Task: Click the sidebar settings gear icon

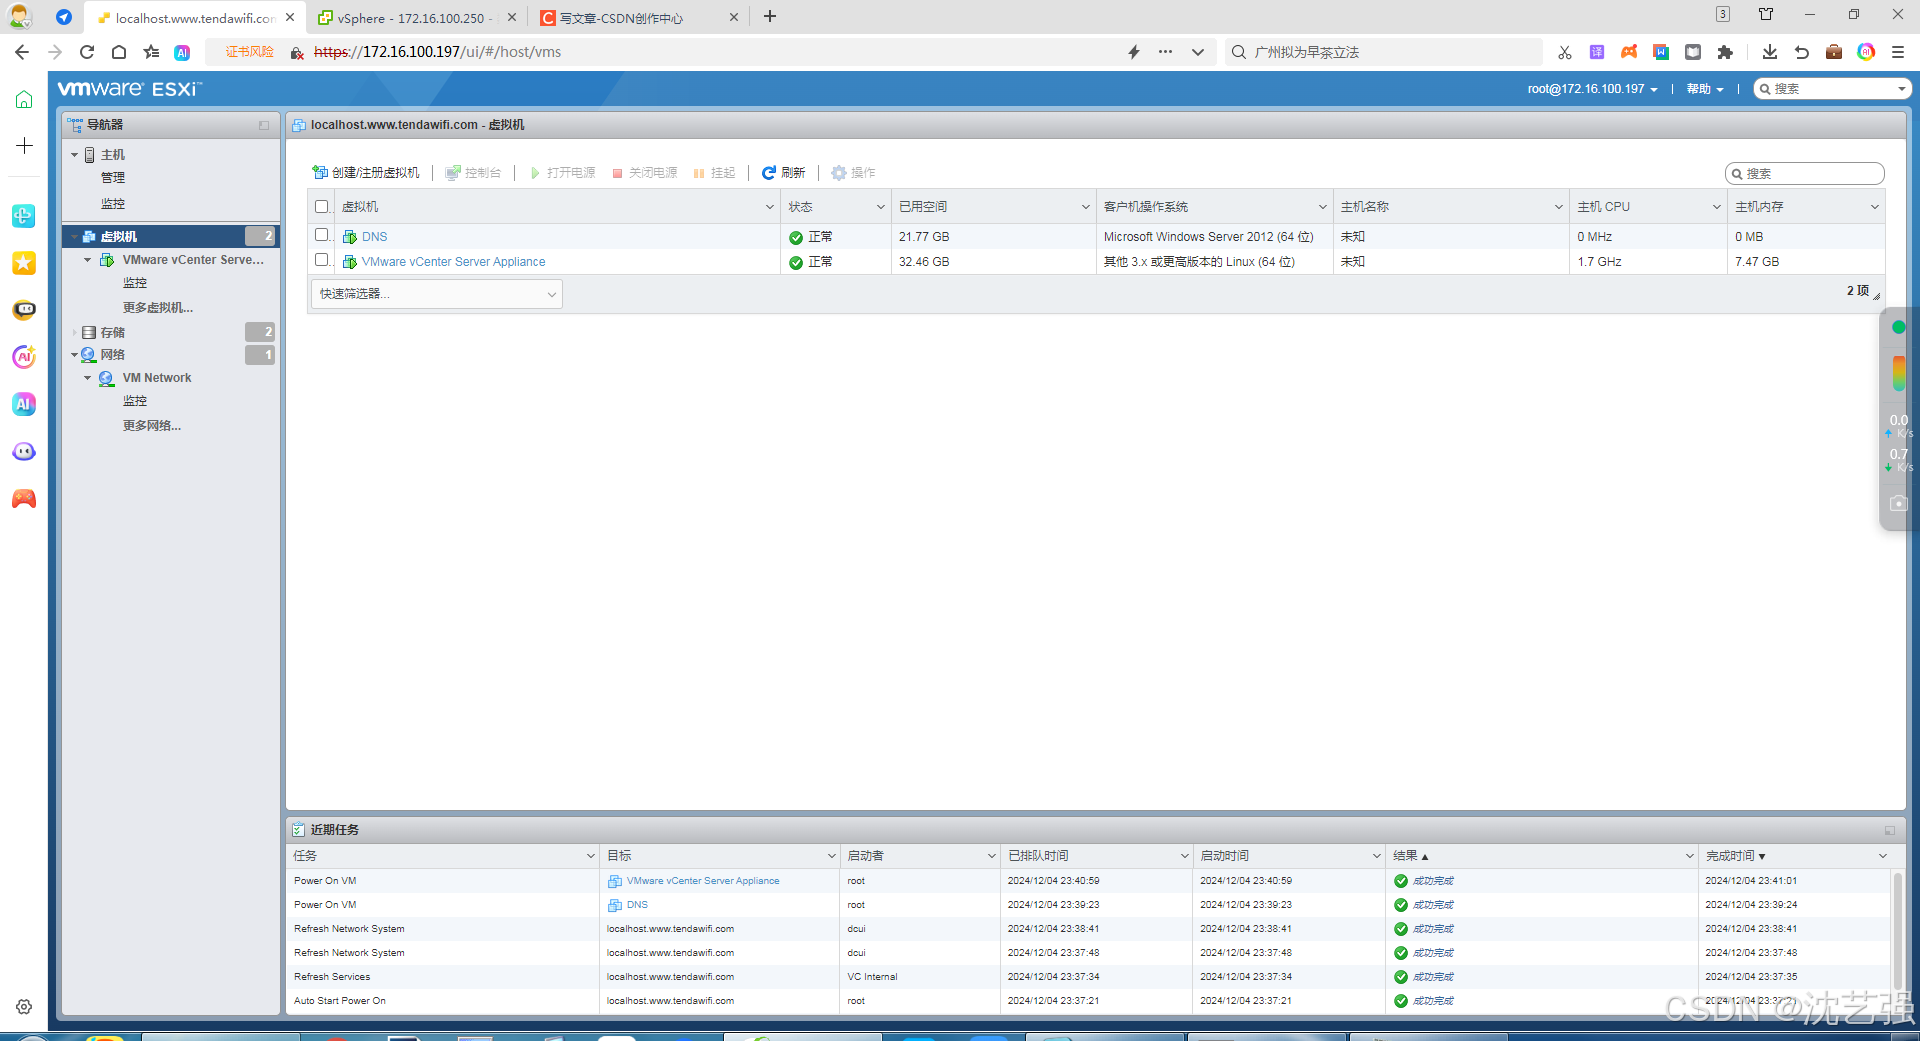Action: pos(24,1007)
